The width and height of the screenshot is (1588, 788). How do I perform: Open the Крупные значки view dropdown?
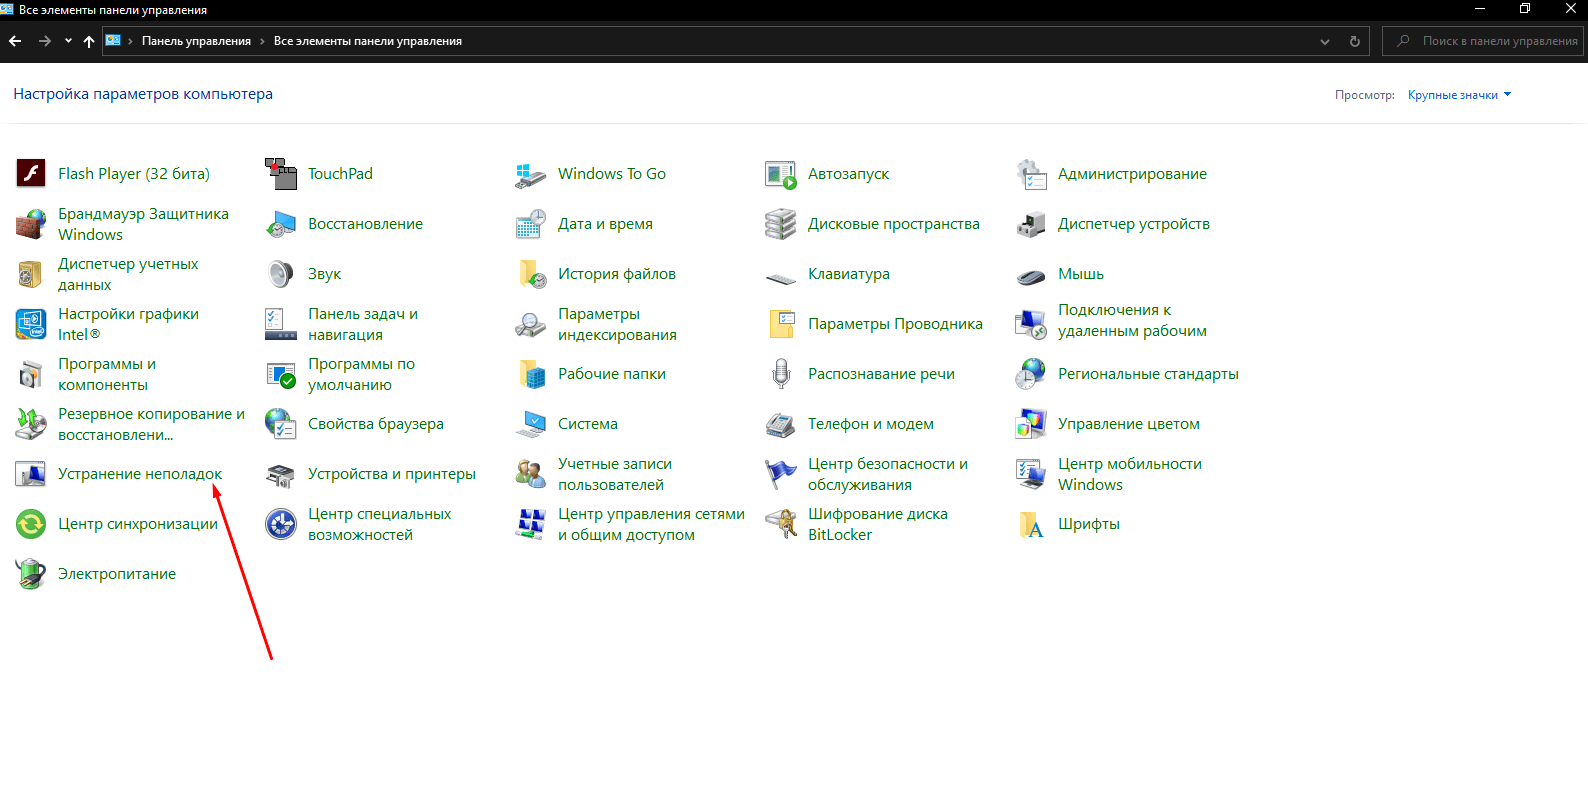(x=1459, y=95)
